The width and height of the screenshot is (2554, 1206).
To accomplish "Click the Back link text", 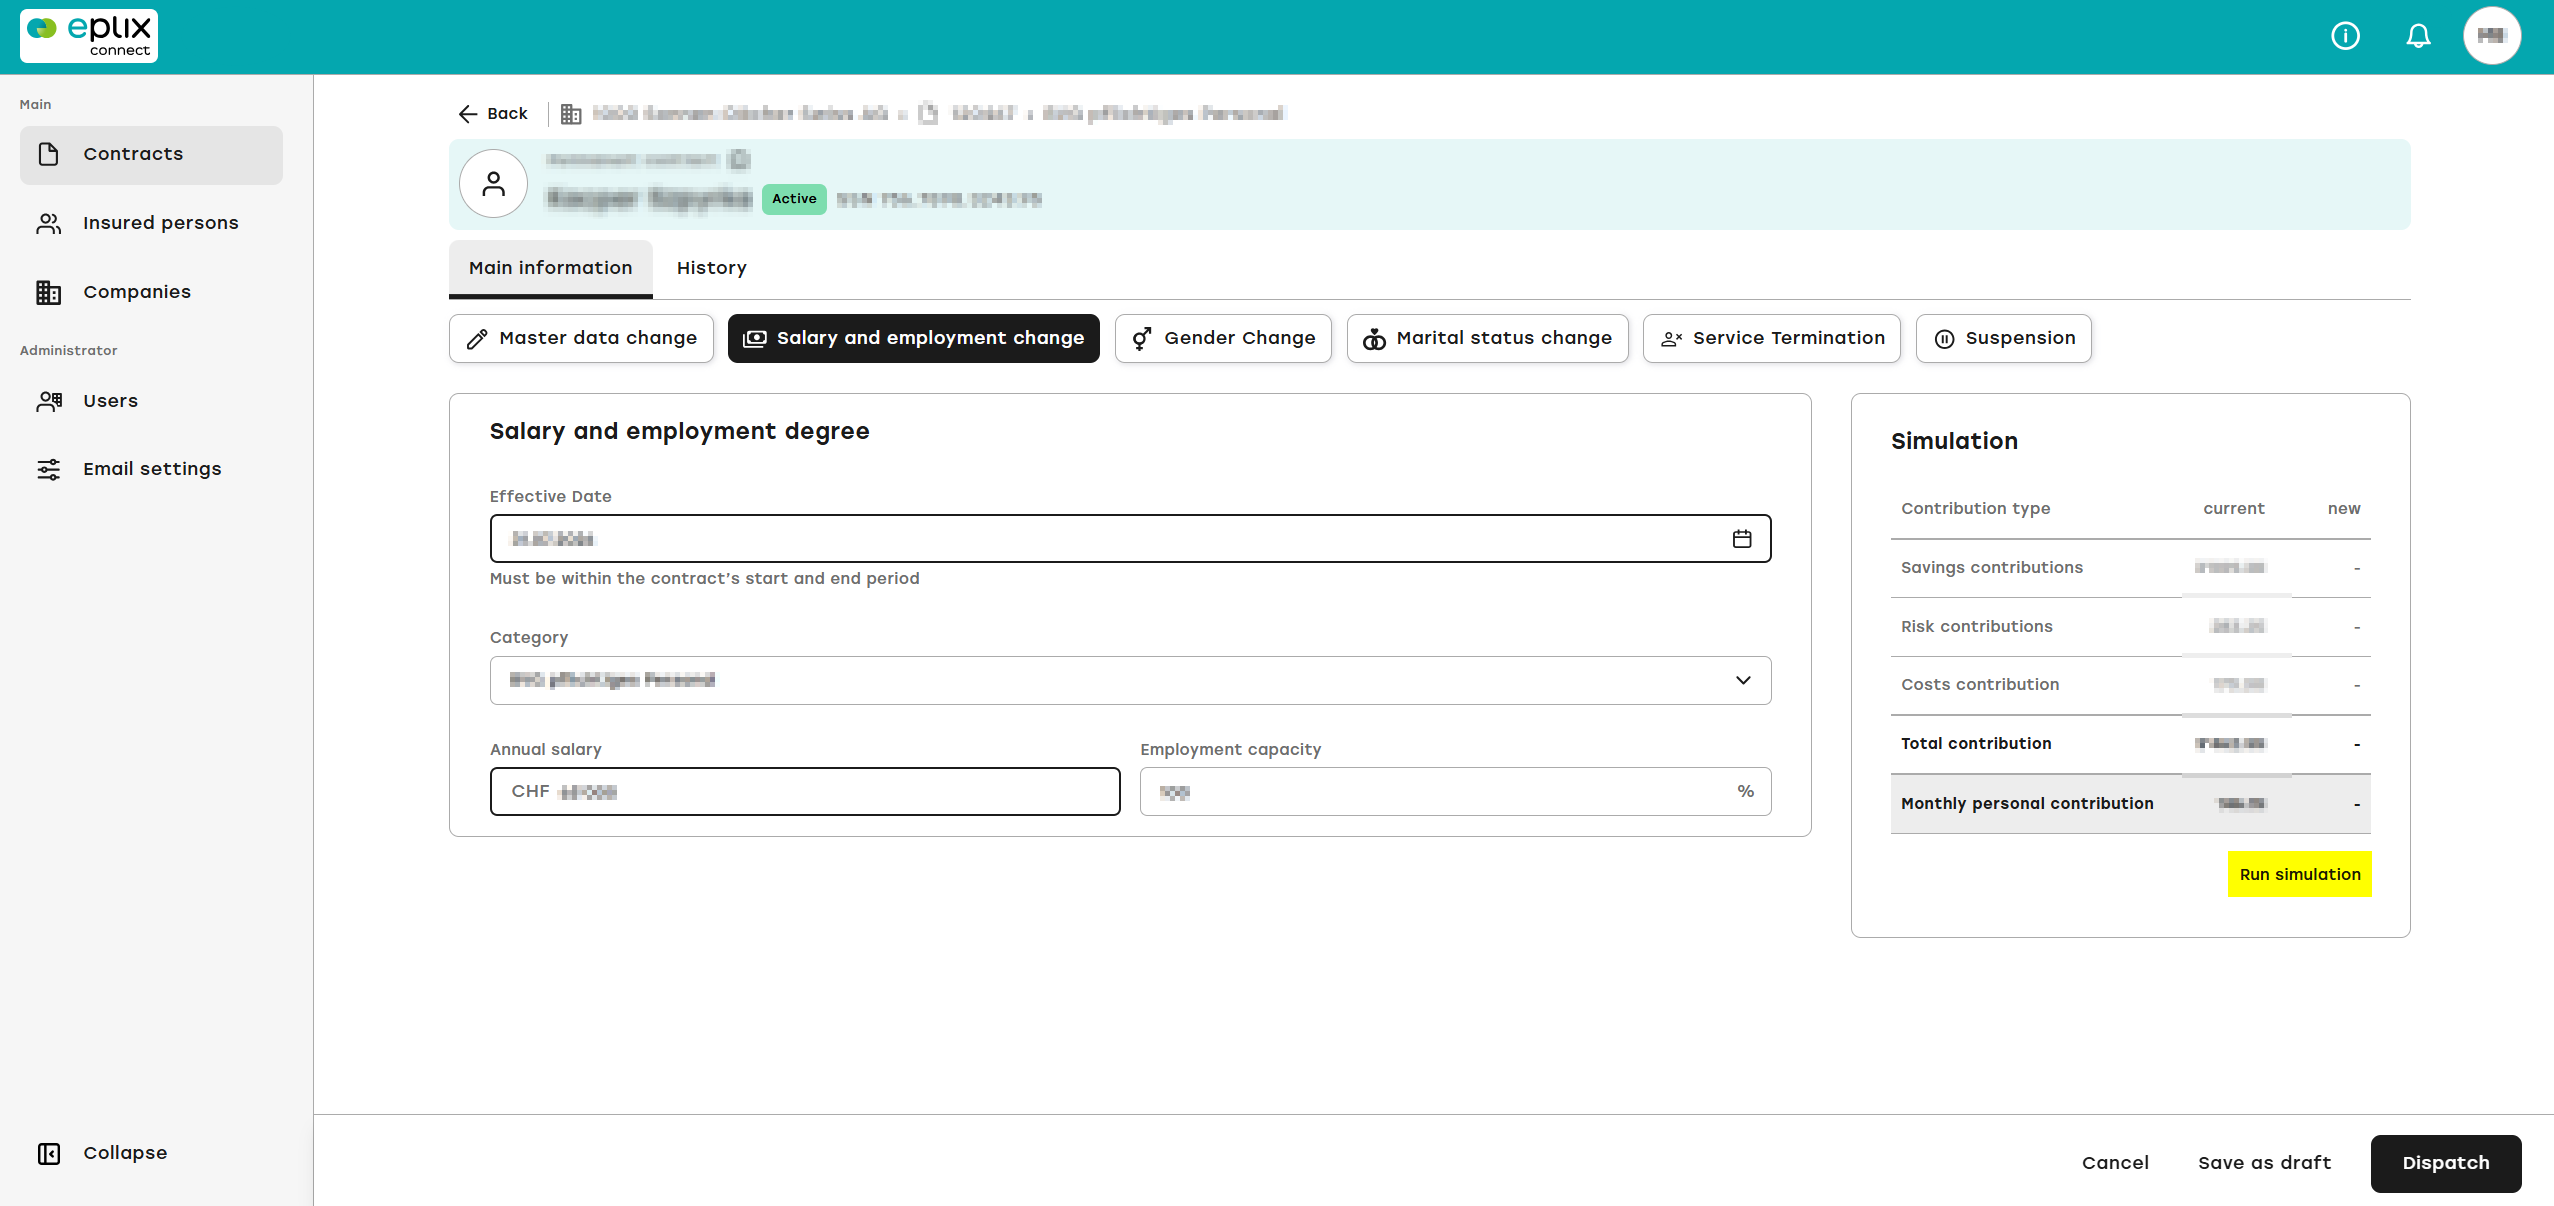I will point(507,114).
